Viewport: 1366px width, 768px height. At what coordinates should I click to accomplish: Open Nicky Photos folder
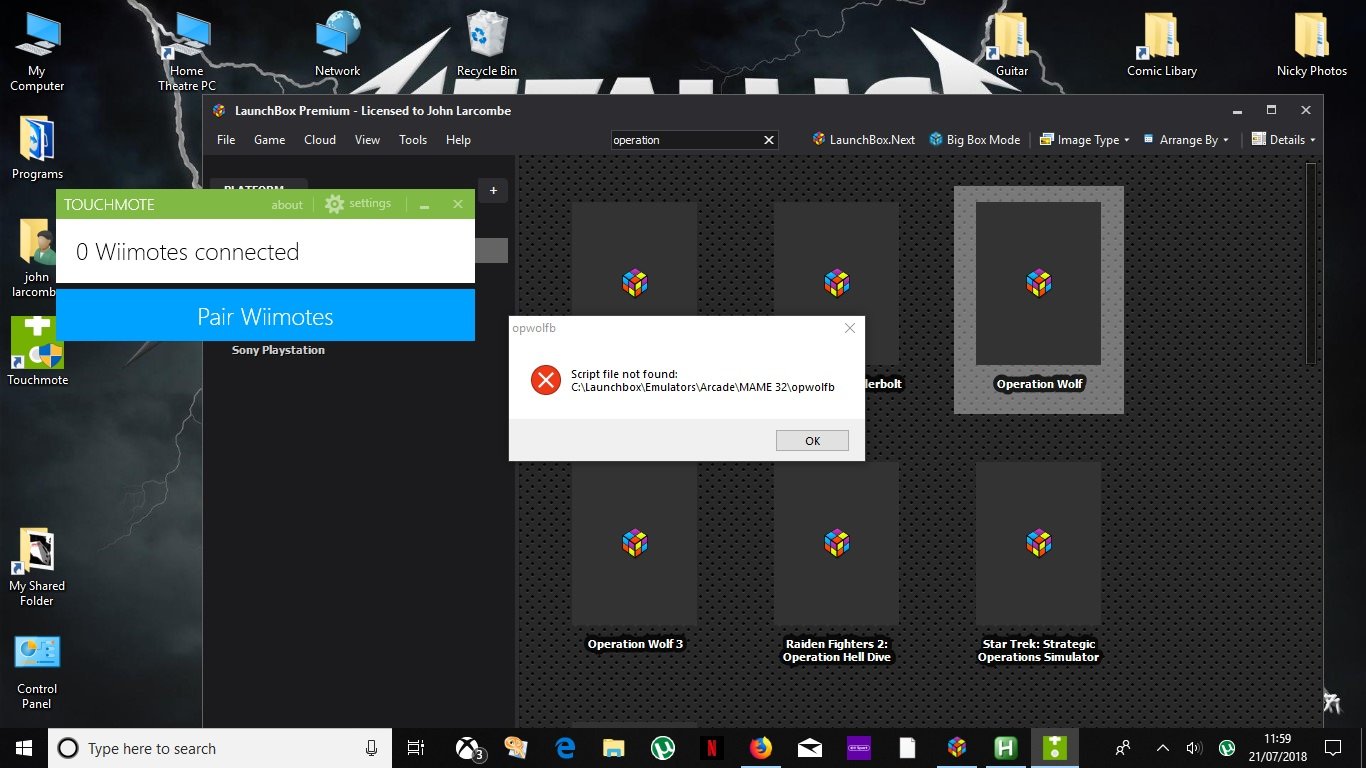point(1312,45)
